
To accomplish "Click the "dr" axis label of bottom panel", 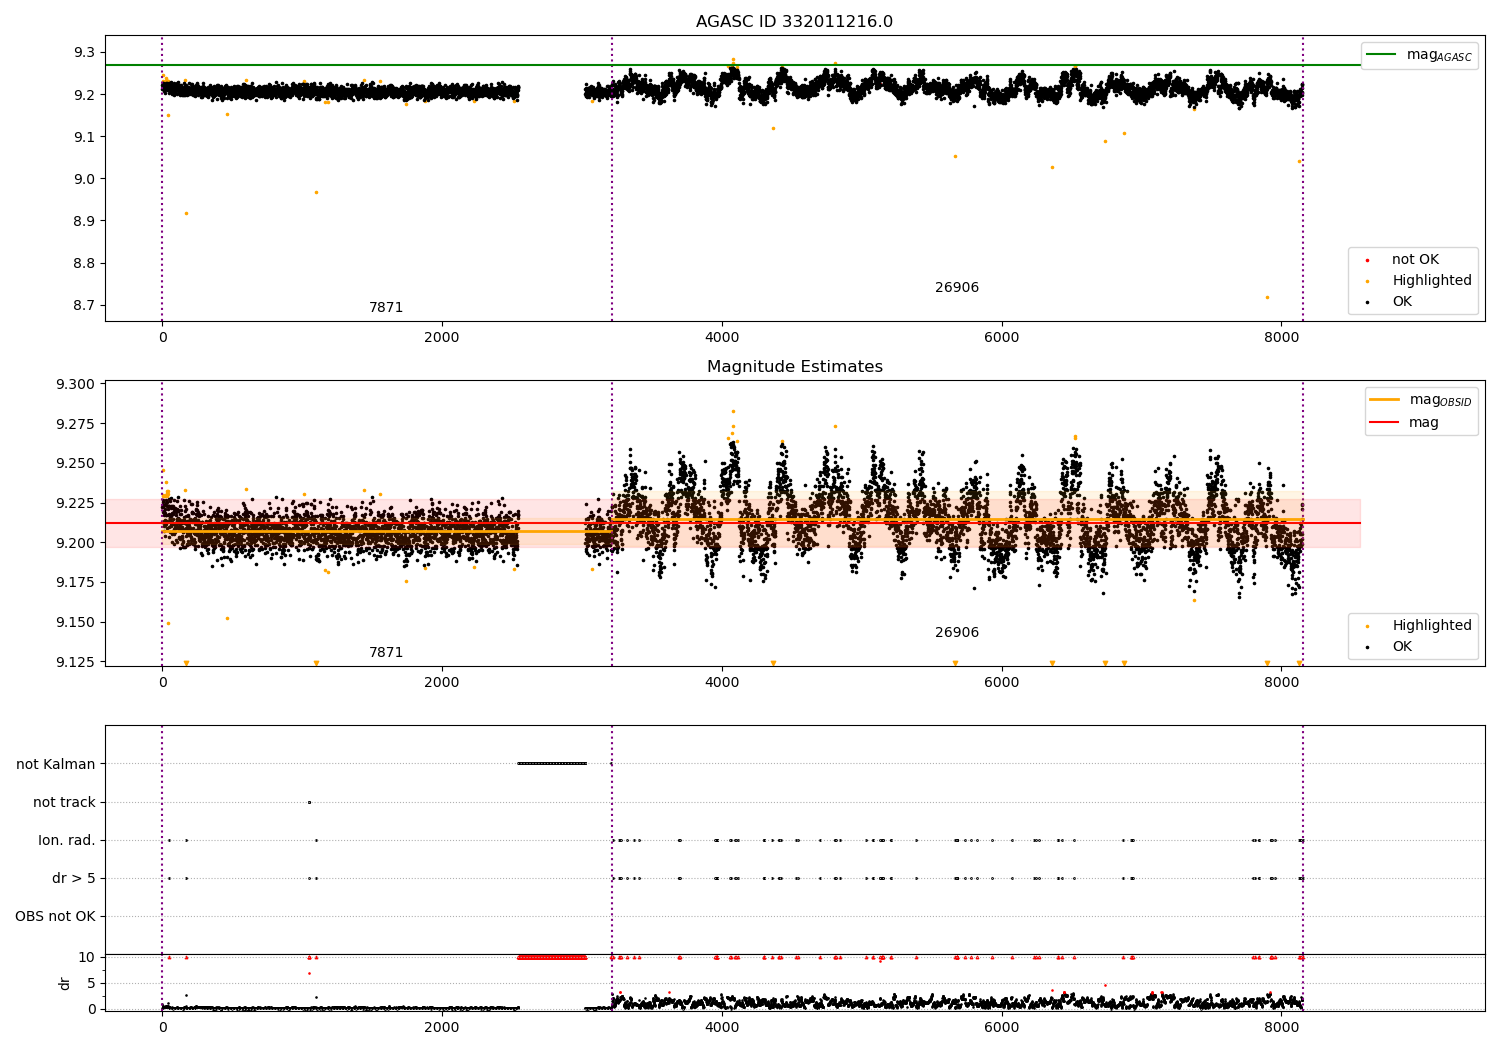I will pos(65,983).
